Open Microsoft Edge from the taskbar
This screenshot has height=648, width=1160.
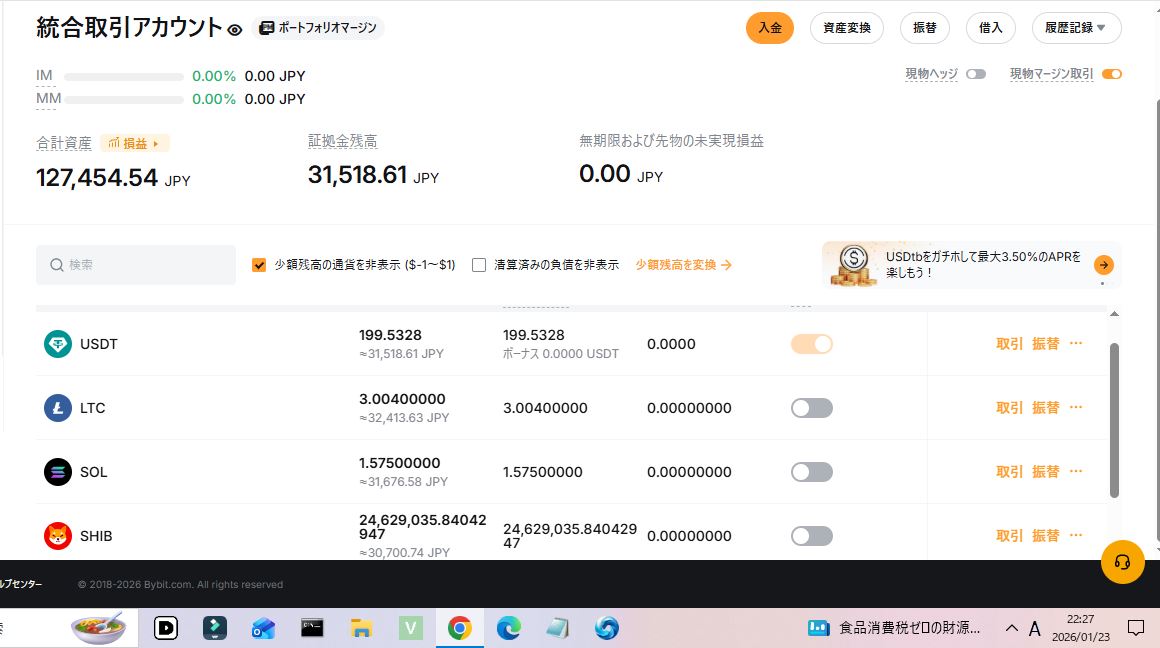click(509, 628)
